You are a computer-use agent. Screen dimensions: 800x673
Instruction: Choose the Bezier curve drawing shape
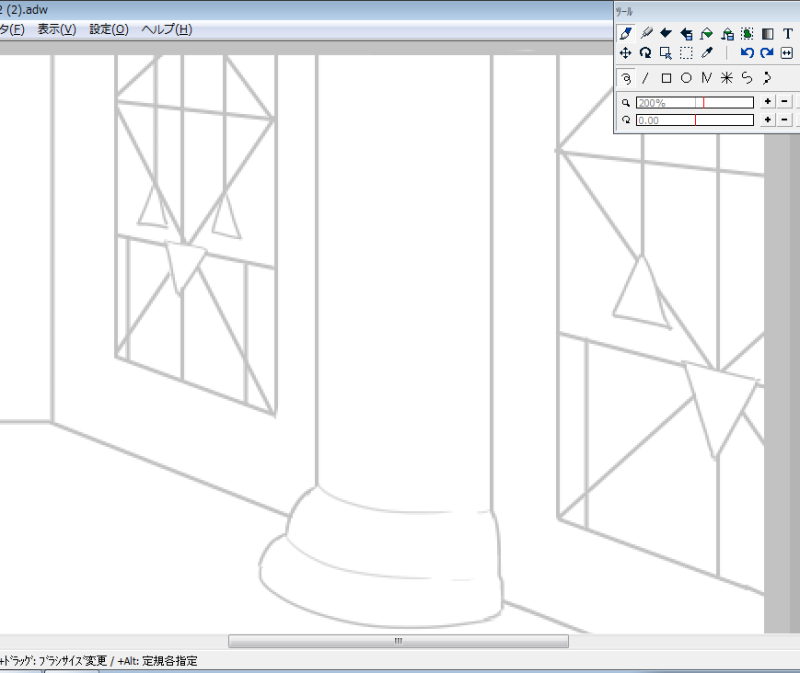[747, 78]
